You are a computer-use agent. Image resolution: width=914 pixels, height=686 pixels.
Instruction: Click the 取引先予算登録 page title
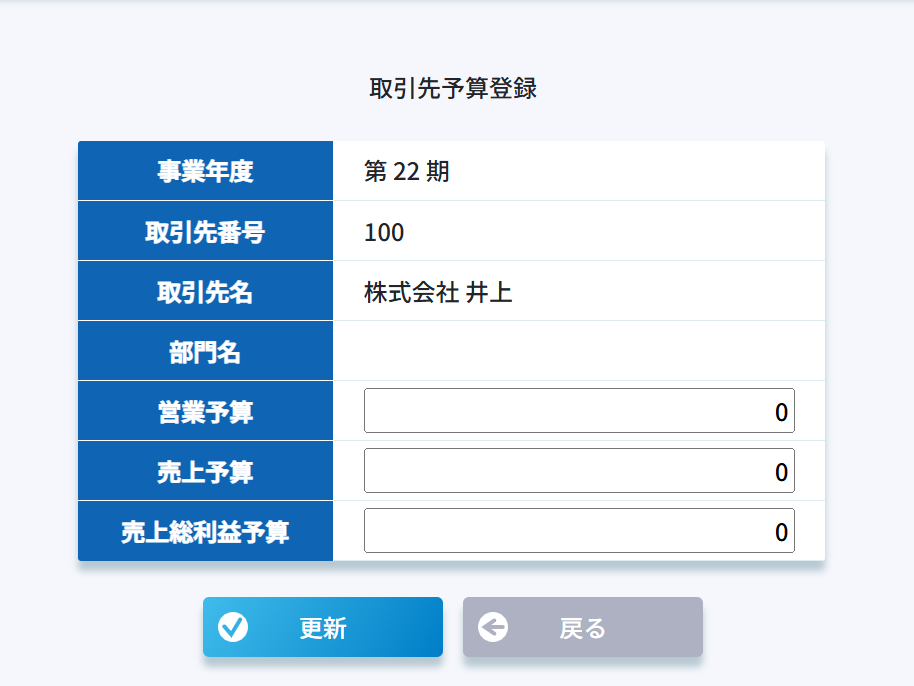point(453,88)
